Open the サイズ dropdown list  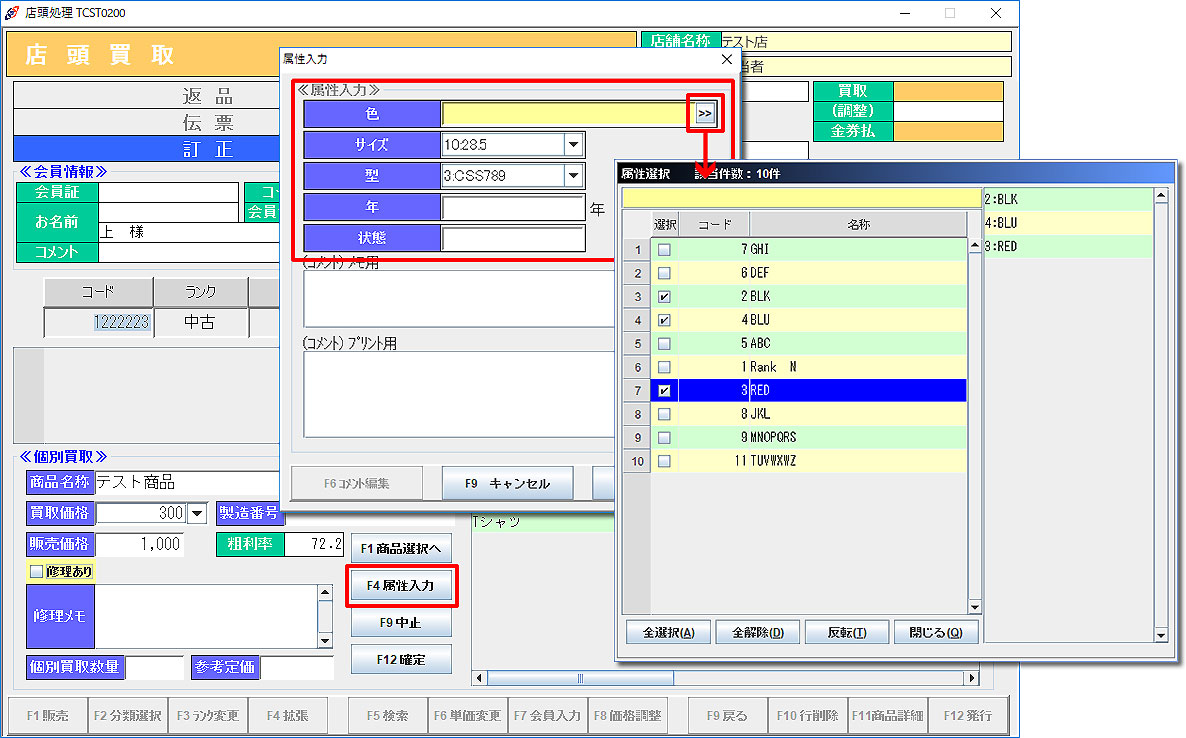(x=573, y=145)
